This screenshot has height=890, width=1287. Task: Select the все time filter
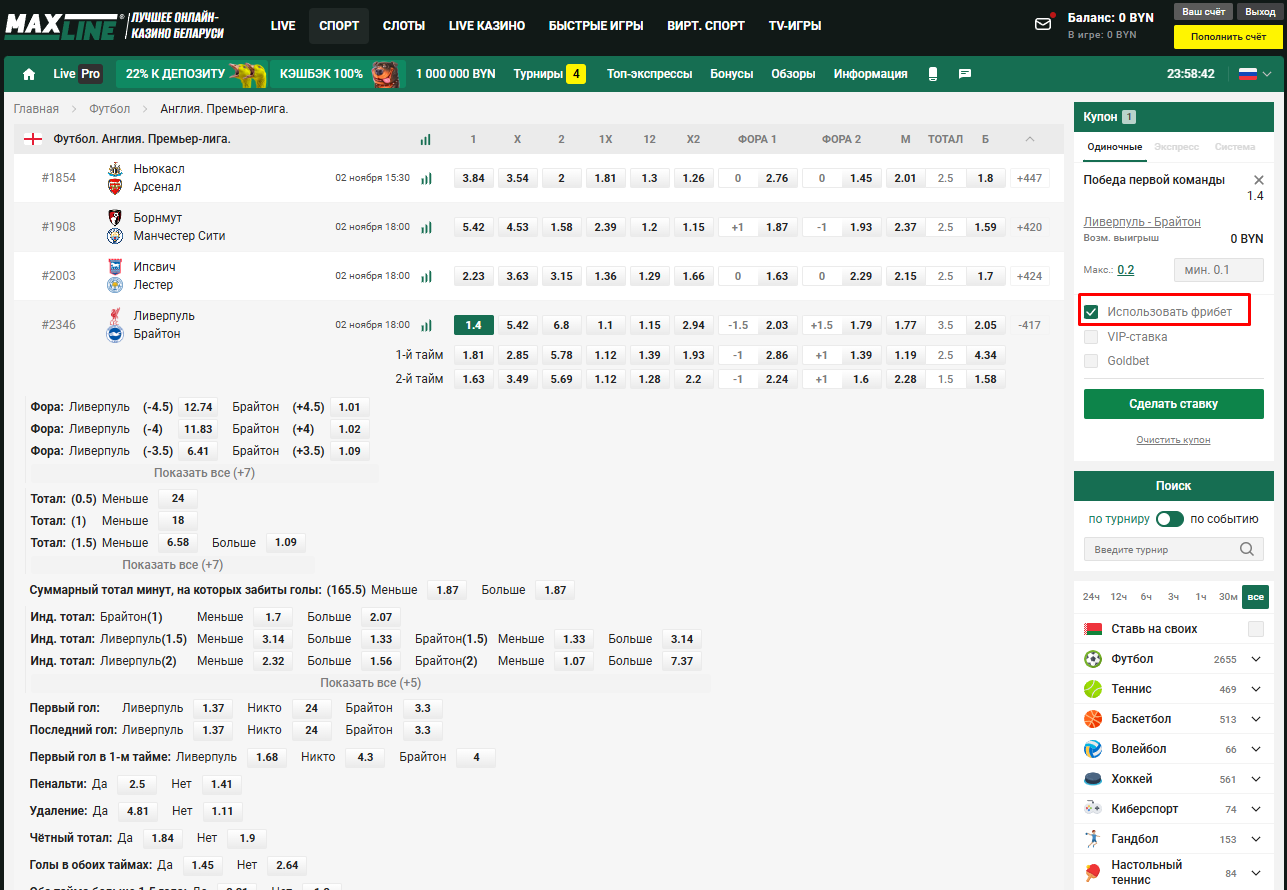point(1255,597)
